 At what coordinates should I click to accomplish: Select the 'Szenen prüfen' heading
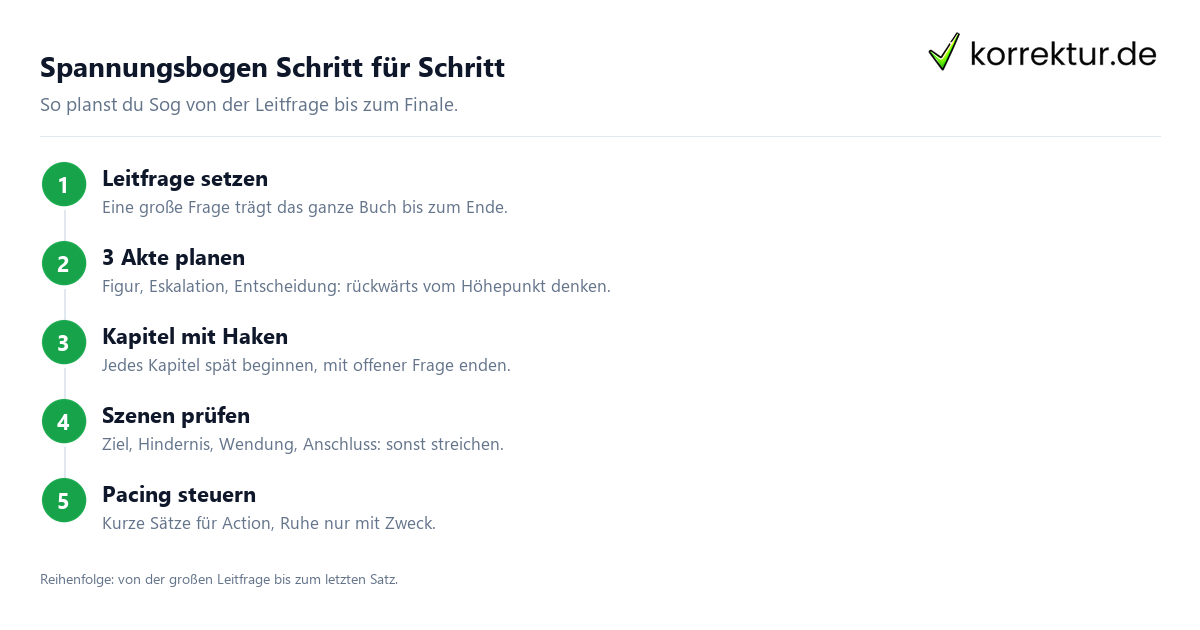[176, 416]
